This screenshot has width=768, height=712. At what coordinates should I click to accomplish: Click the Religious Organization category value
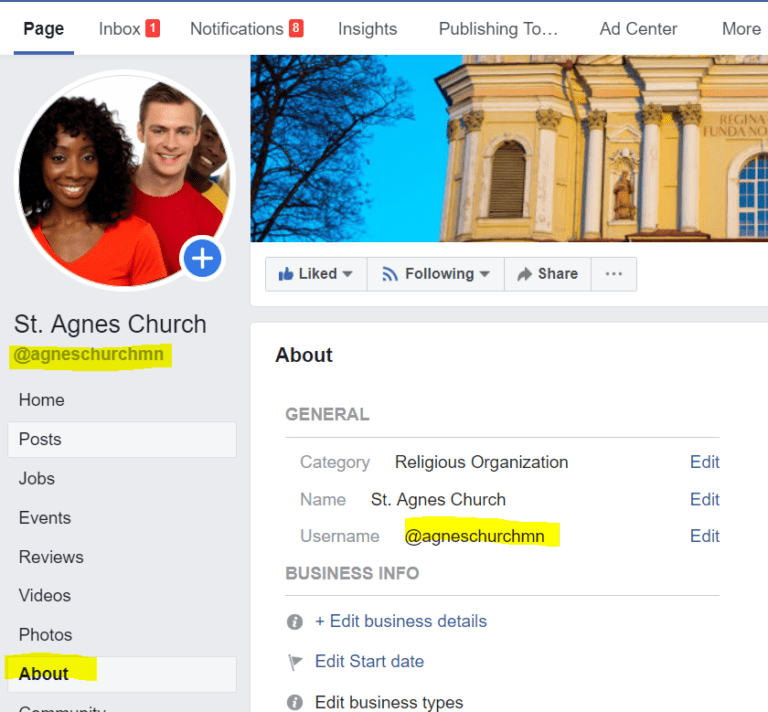(x=481, y=462)
